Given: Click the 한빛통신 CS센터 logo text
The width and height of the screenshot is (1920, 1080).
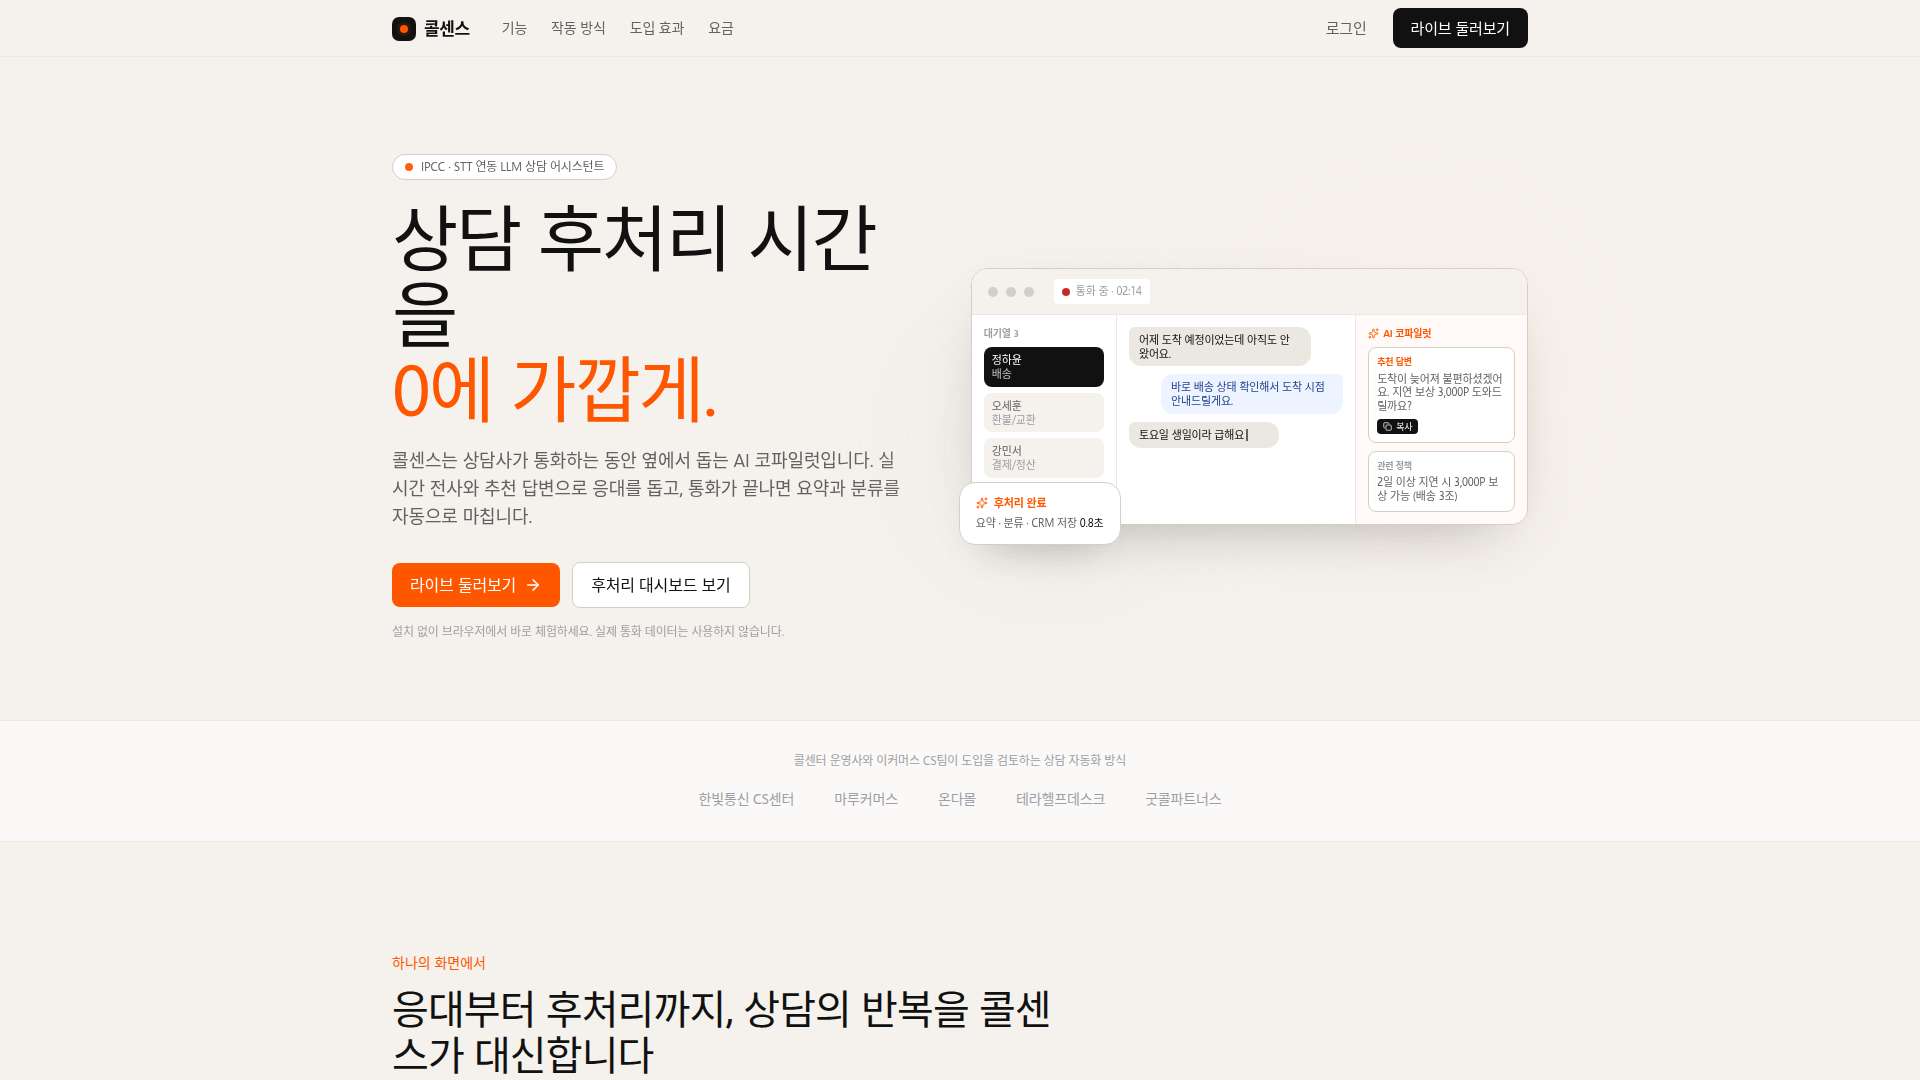Looking at the screenshot, I should pos(746,799).
